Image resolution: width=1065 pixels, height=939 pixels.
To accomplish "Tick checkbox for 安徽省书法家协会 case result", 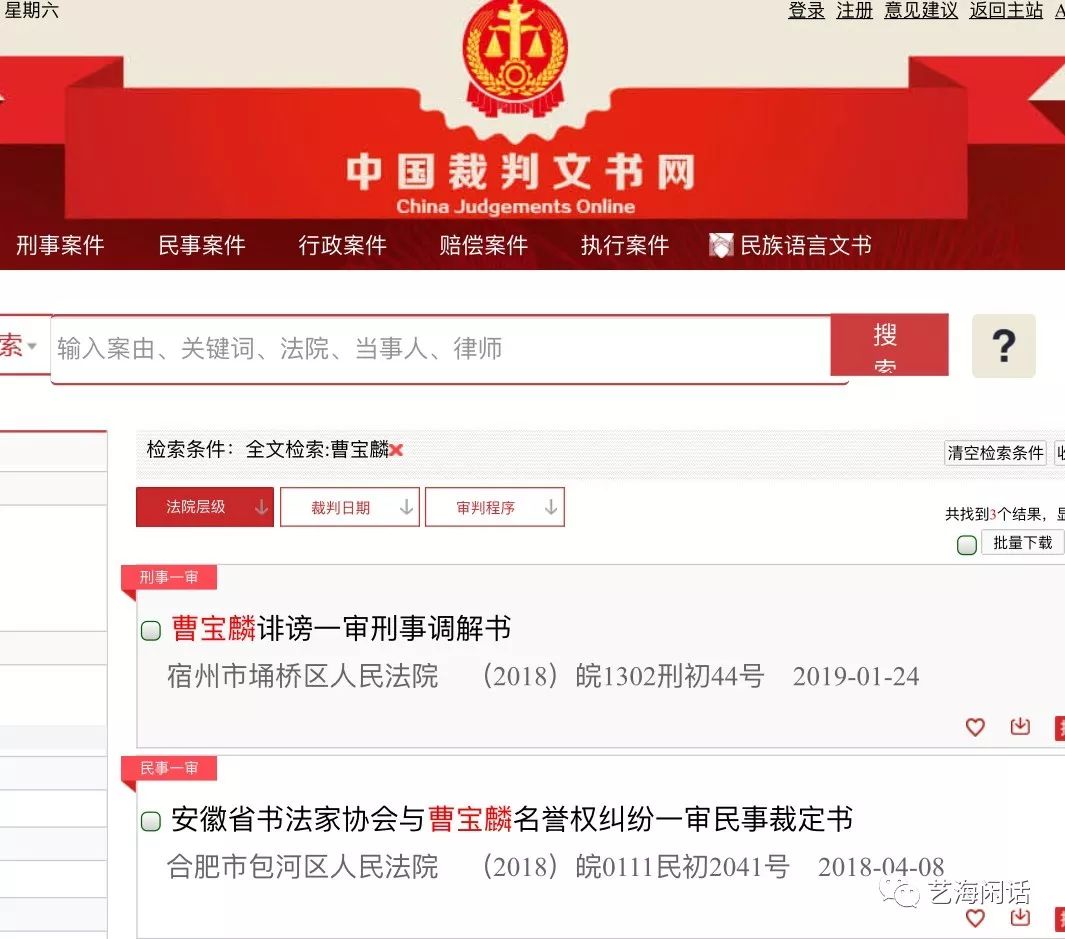I will click(x=151, y=821).
